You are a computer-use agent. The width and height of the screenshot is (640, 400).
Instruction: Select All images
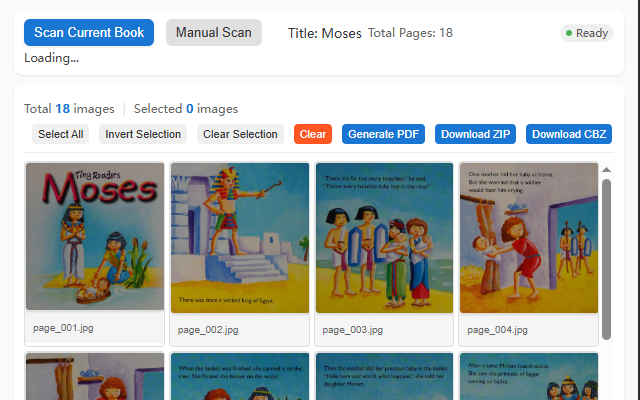[x=61, y=134]
